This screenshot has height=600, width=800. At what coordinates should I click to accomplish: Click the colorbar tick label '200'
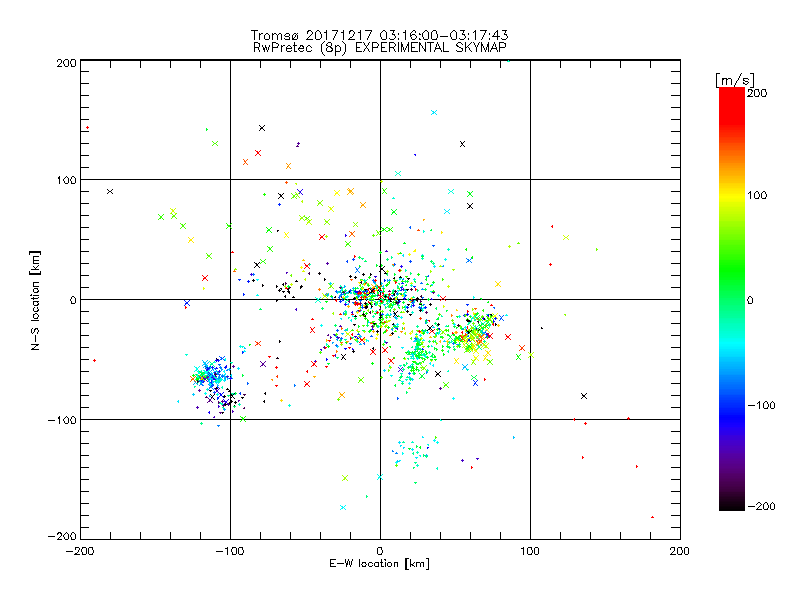click(x=757, y=93)
